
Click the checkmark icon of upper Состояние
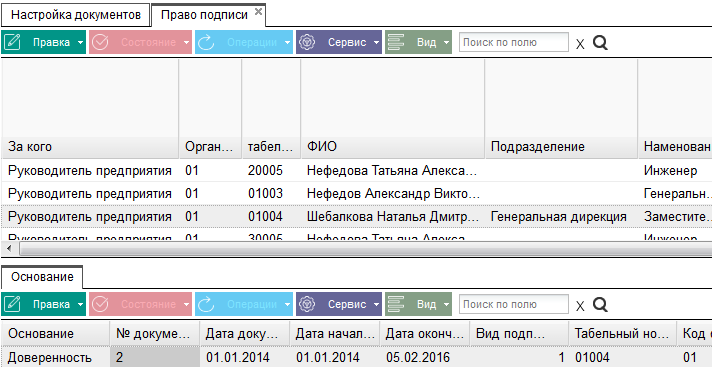click(100, 42)
